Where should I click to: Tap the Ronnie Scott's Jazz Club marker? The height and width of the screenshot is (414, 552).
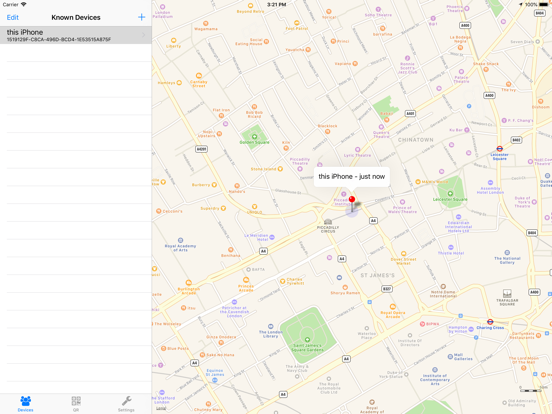click(x=407, y=58)
